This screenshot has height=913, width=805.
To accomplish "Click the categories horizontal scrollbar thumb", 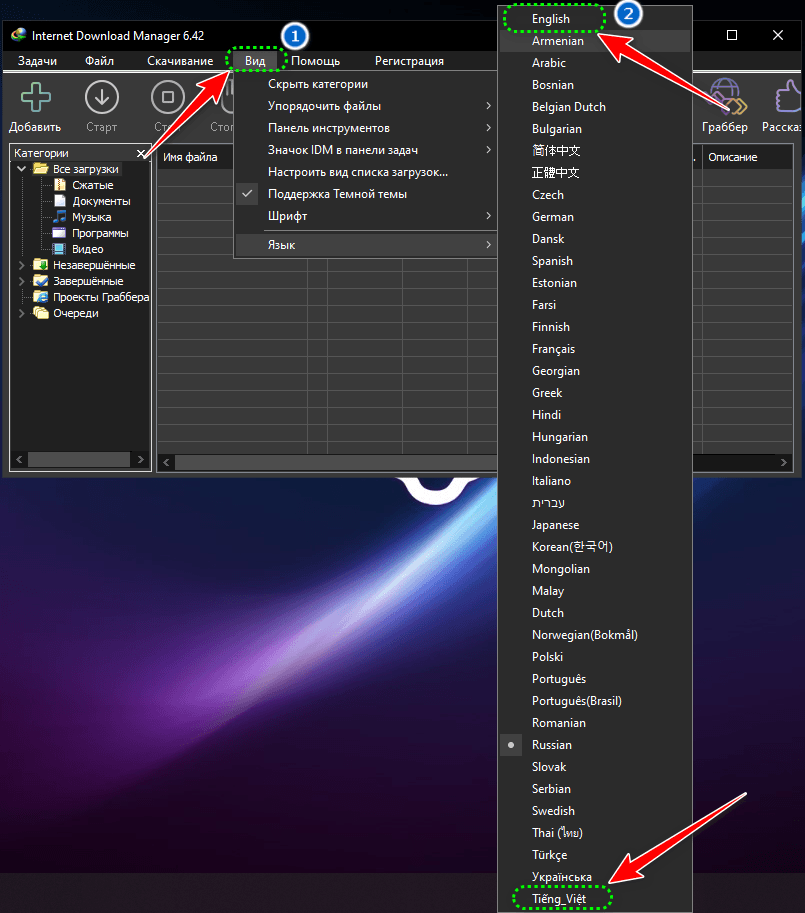I will tap(79, 459).
